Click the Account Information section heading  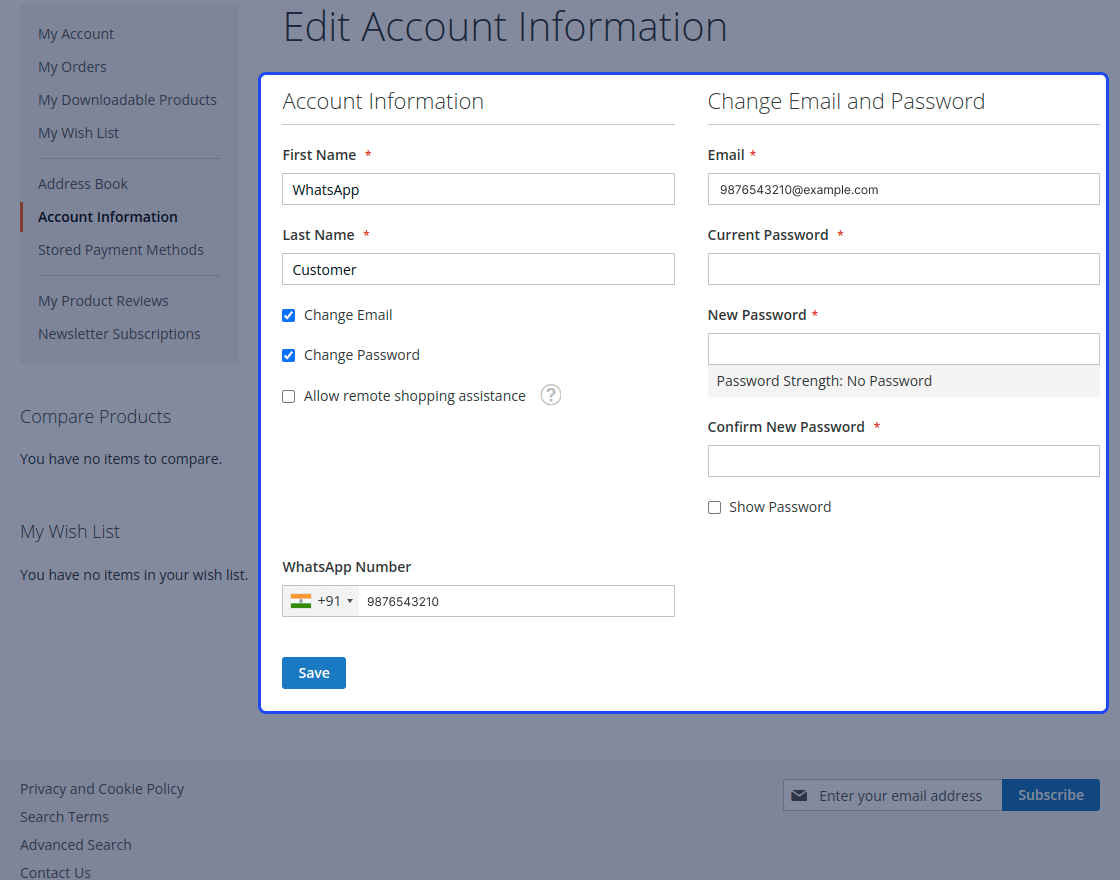tap(383, 101)
